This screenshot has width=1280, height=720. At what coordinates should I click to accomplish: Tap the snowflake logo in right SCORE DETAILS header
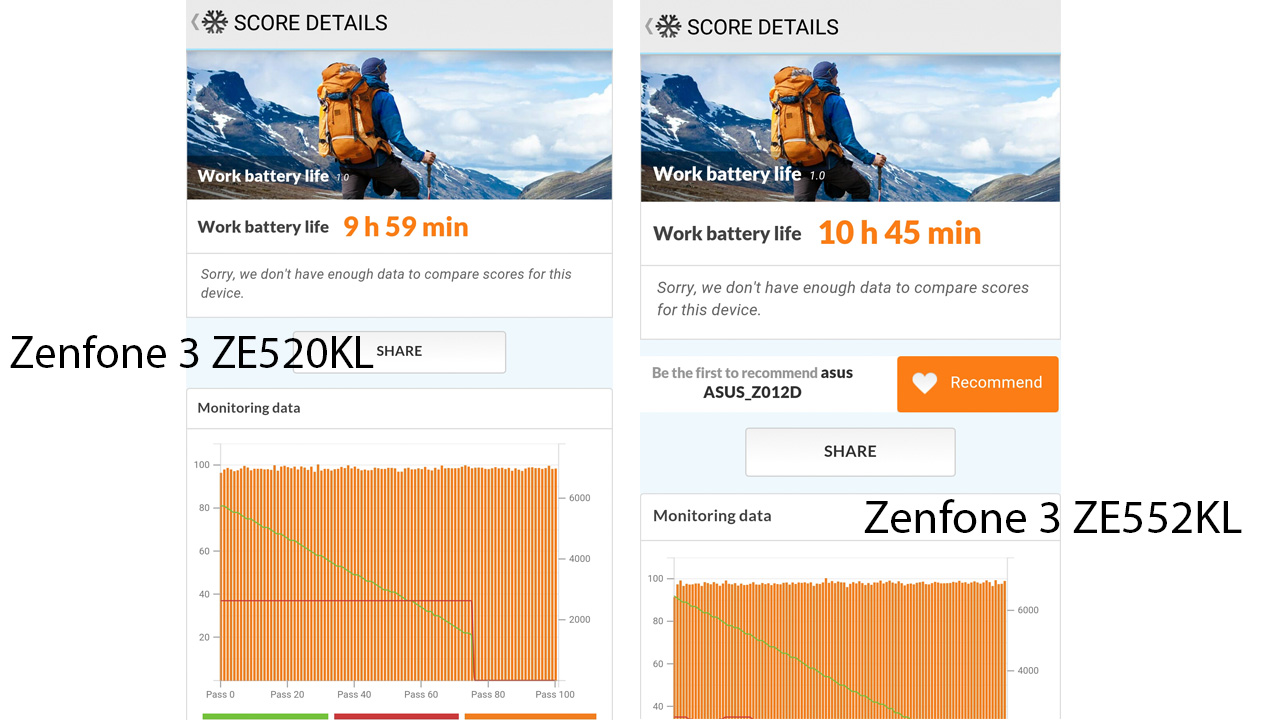pos(668,27)
